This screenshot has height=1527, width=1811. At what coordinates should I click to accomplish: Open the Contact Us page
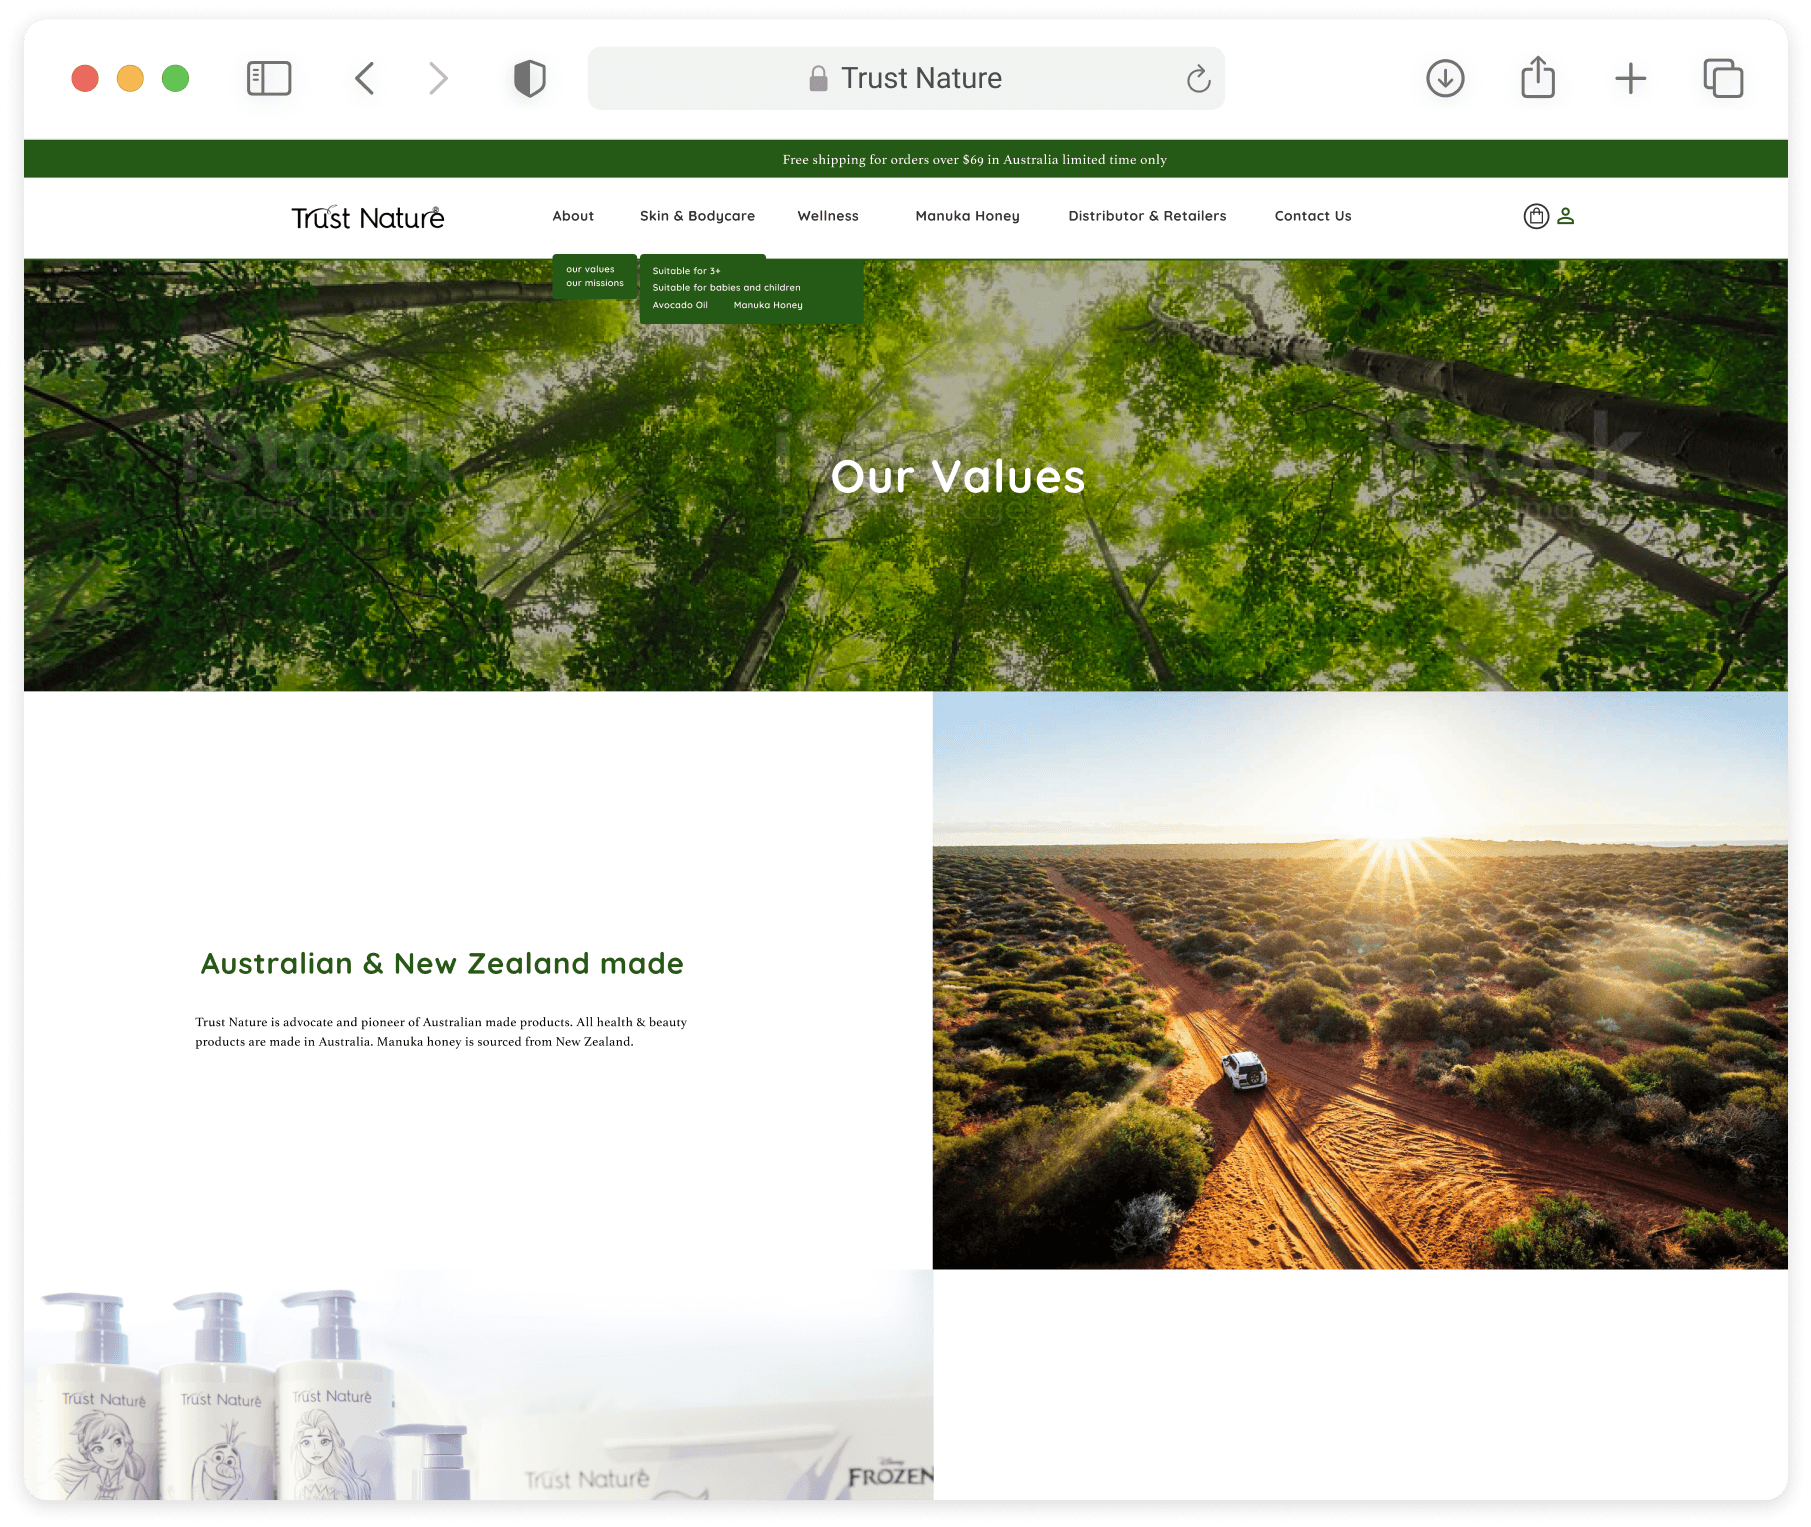click(1313, 216)
